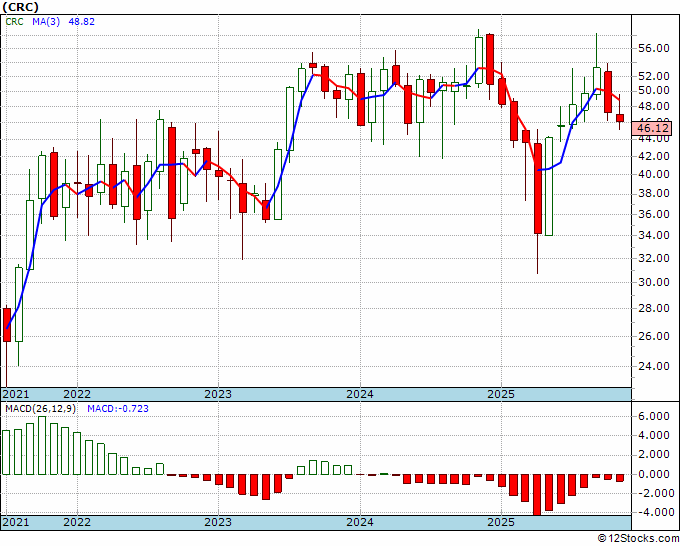Click 2021 on the price chart time axis

[16, 394]
